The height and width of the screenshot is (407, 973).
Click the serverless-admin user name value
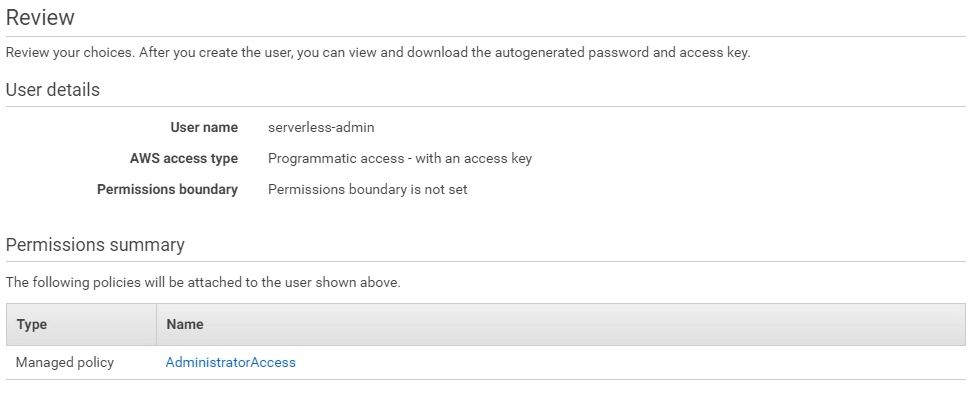[321, 127]
